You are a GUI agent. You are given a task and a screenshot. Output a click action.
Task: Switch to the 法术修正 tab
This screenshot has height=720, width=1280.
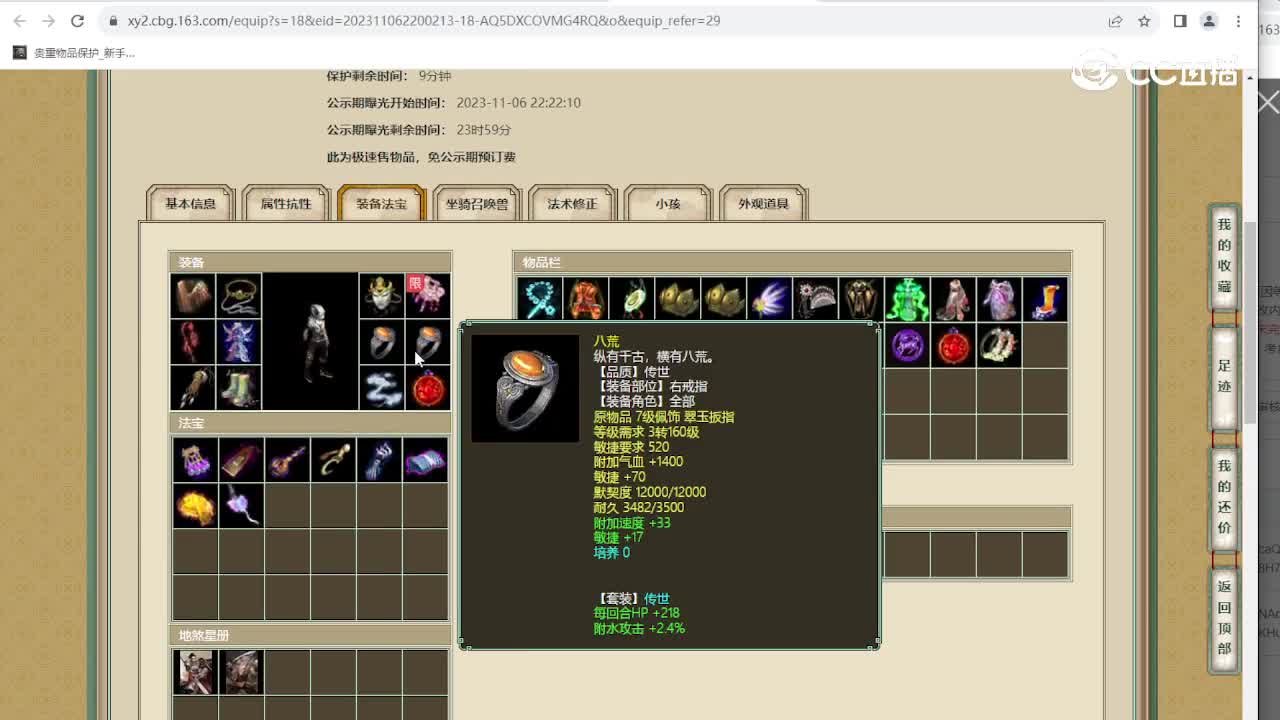572,203
